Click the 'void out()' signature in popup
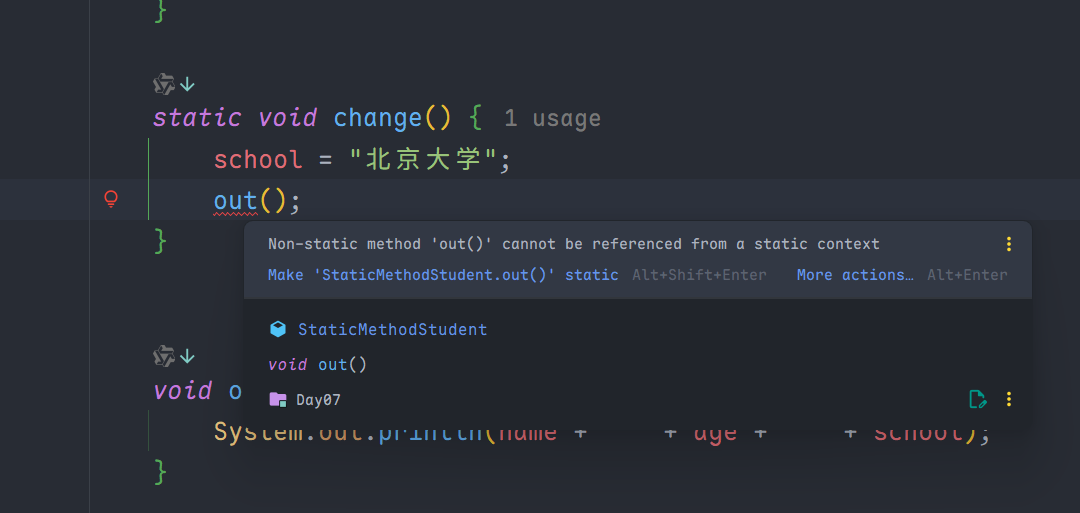This screenshot has width=1080, height=513. [x=317, y=365]
